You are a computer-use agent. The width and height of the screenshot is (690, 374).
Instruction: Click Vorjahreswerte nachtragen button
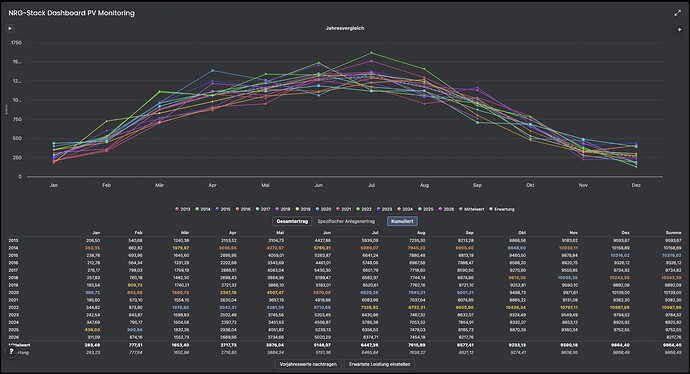coord(308,364)
